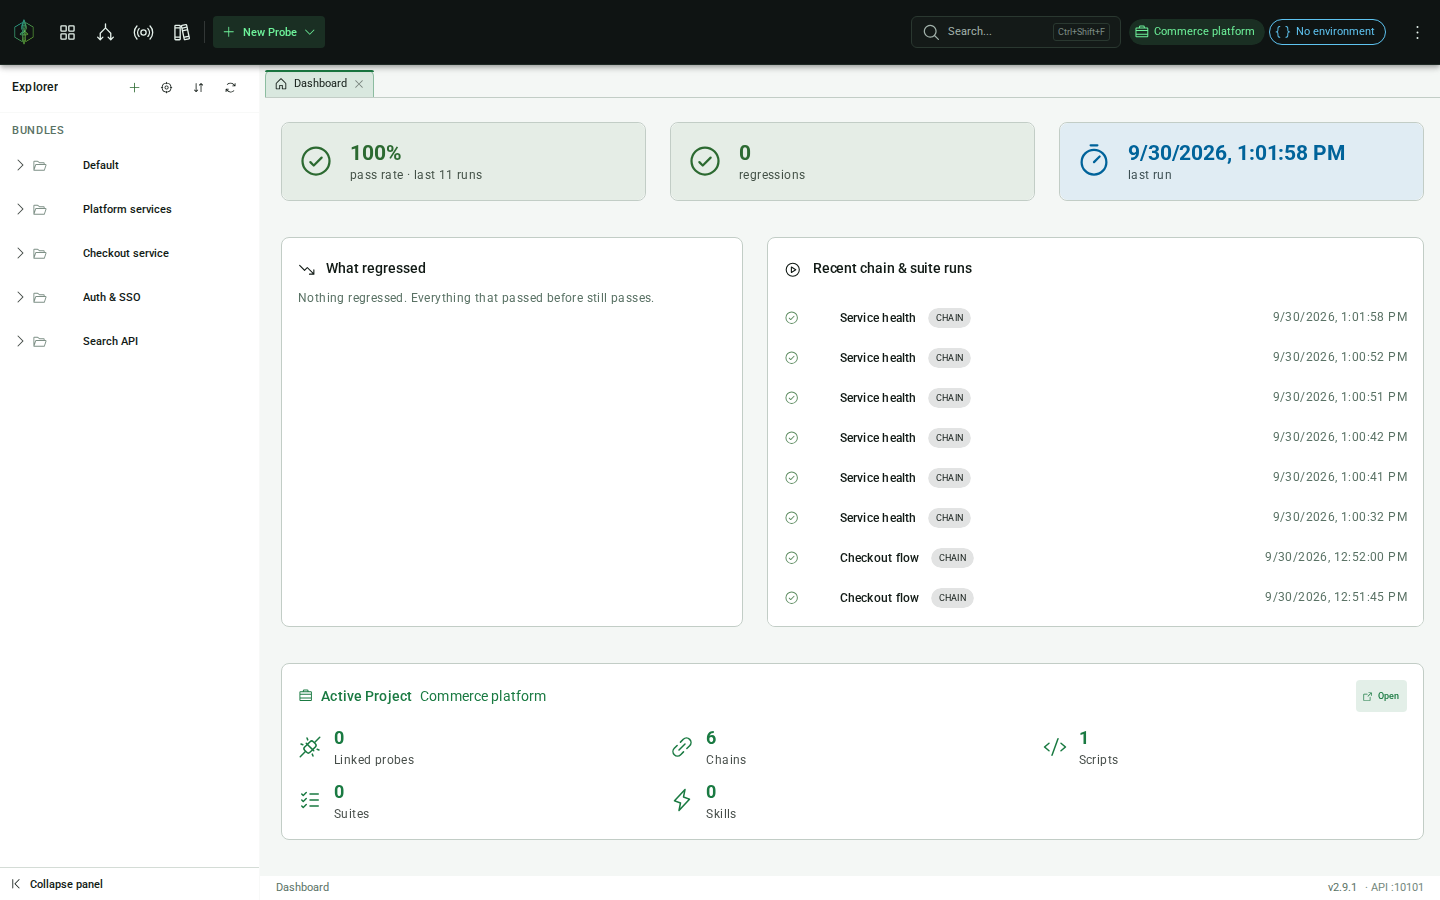Image resolution: width=1440 pixels, height=900 pixels.
Task: Click the Scripts code icon
Action: pos(1055,747)
